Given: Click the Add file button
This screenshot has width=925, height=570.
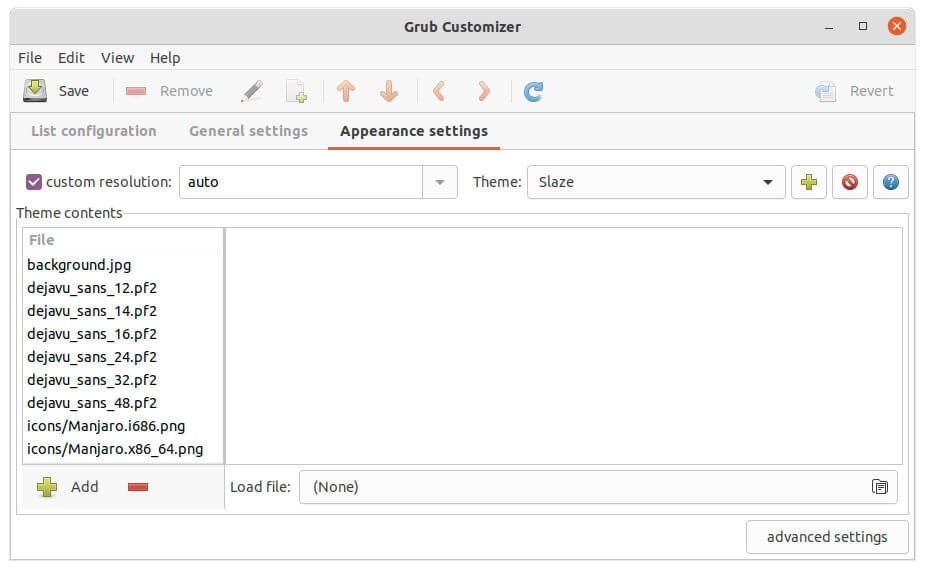Looking at the screenshot, I should 68,487.
